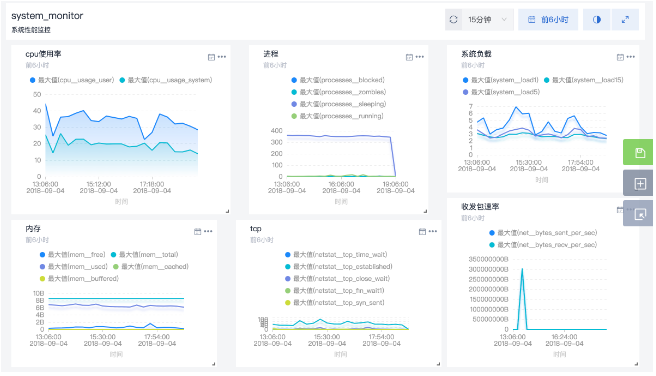Open the 15分钟 refresh interval dropdown

[x=488, y=20]
